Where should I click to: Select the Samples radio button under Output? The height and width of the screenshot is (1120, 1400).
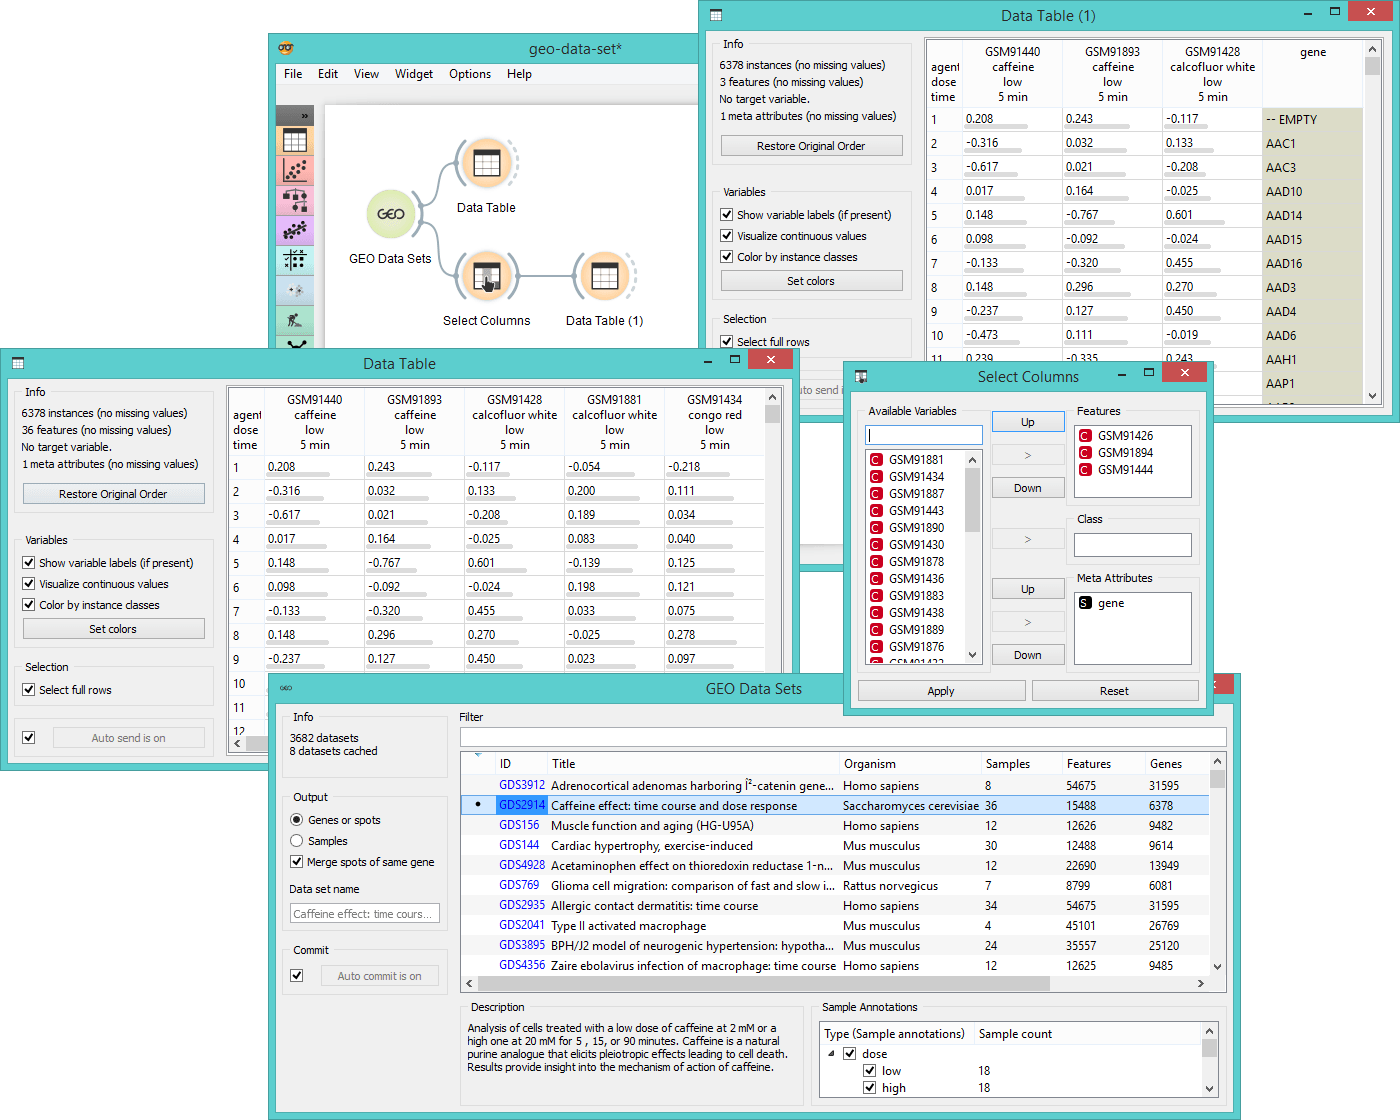point(296,840)
